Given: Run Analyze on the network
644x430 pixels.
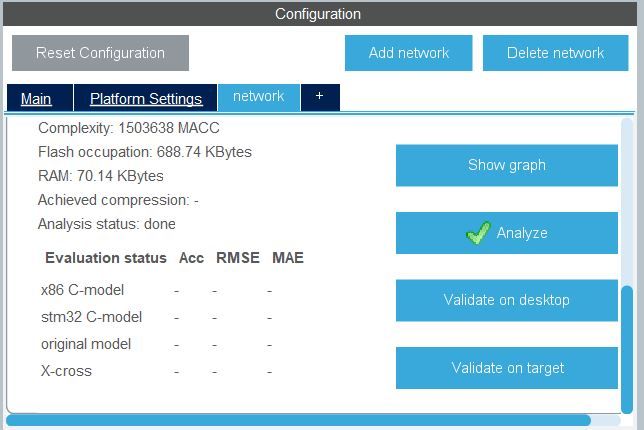Looking at the screenshot, I should coord(507,233).
